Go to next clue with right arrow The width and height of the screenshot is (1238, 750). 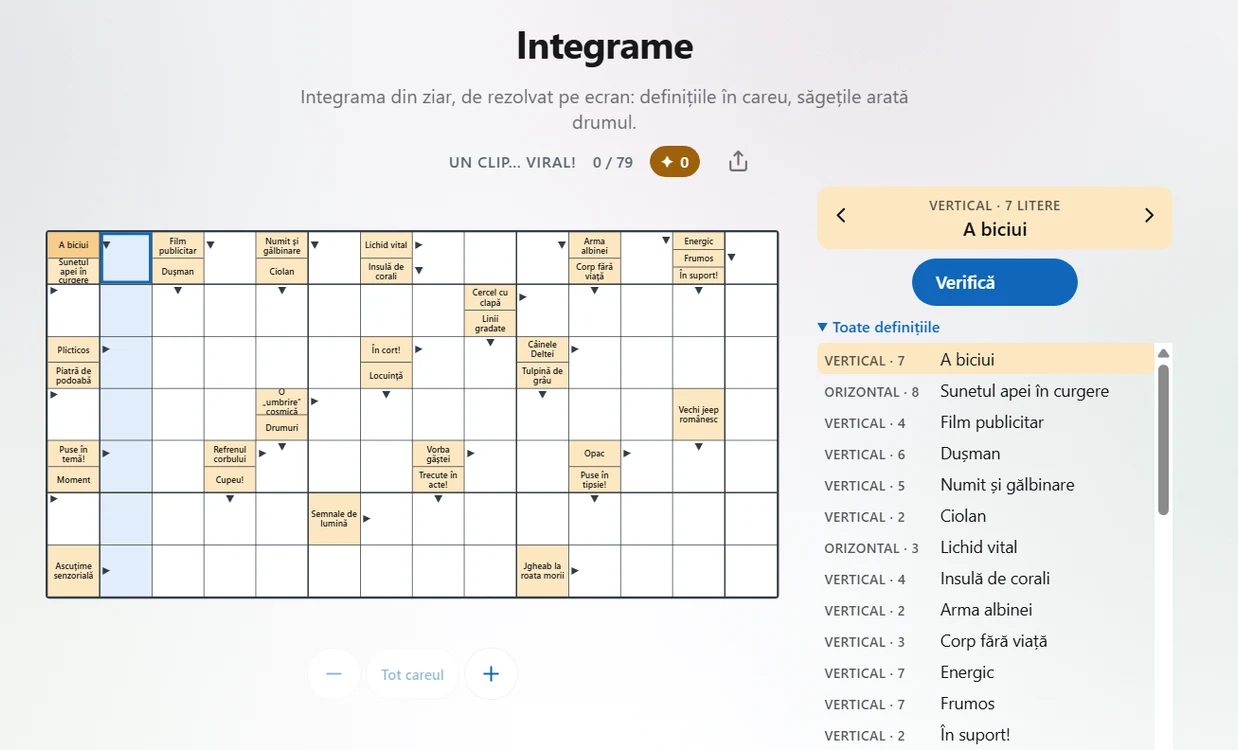pos(1149,216)
